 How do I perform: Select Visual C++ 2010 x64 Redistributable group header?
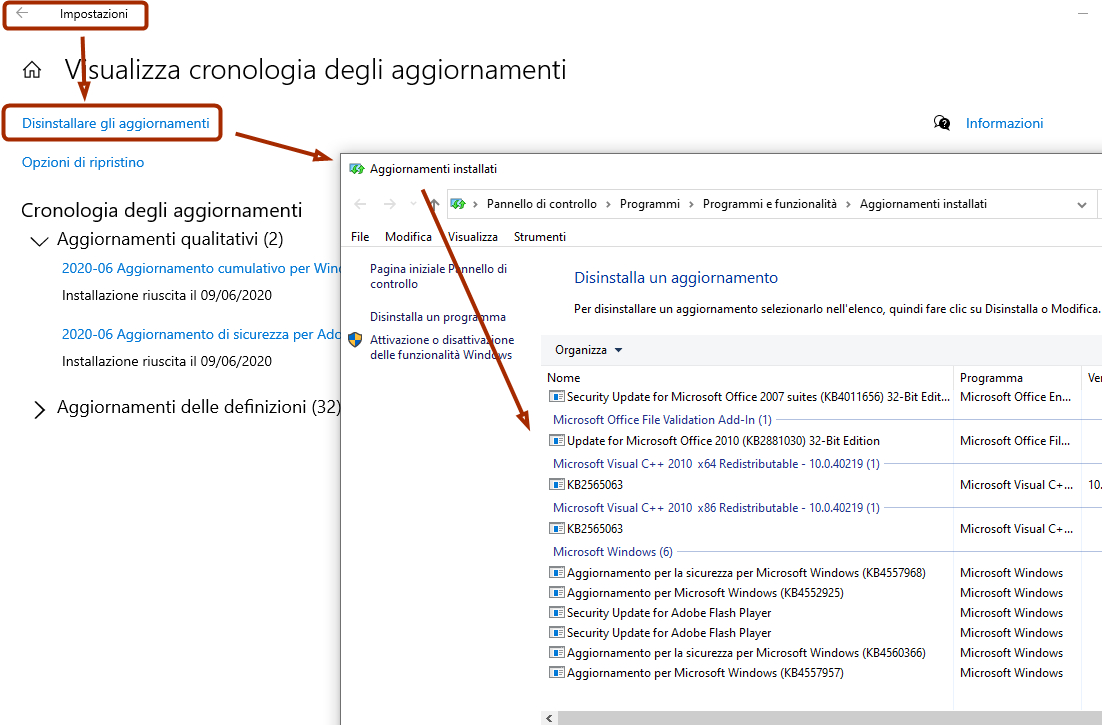click(716, 464)
